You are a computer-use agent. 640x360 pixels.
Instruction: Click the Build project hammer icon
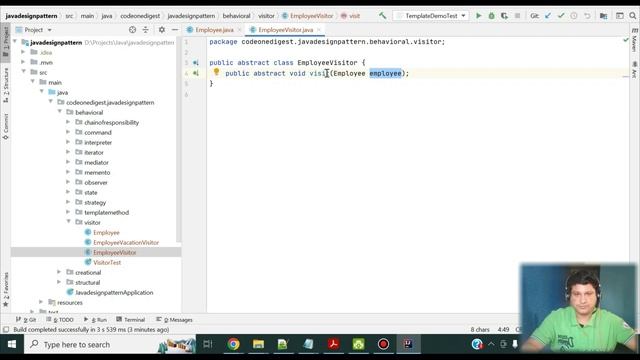point(382,16)
